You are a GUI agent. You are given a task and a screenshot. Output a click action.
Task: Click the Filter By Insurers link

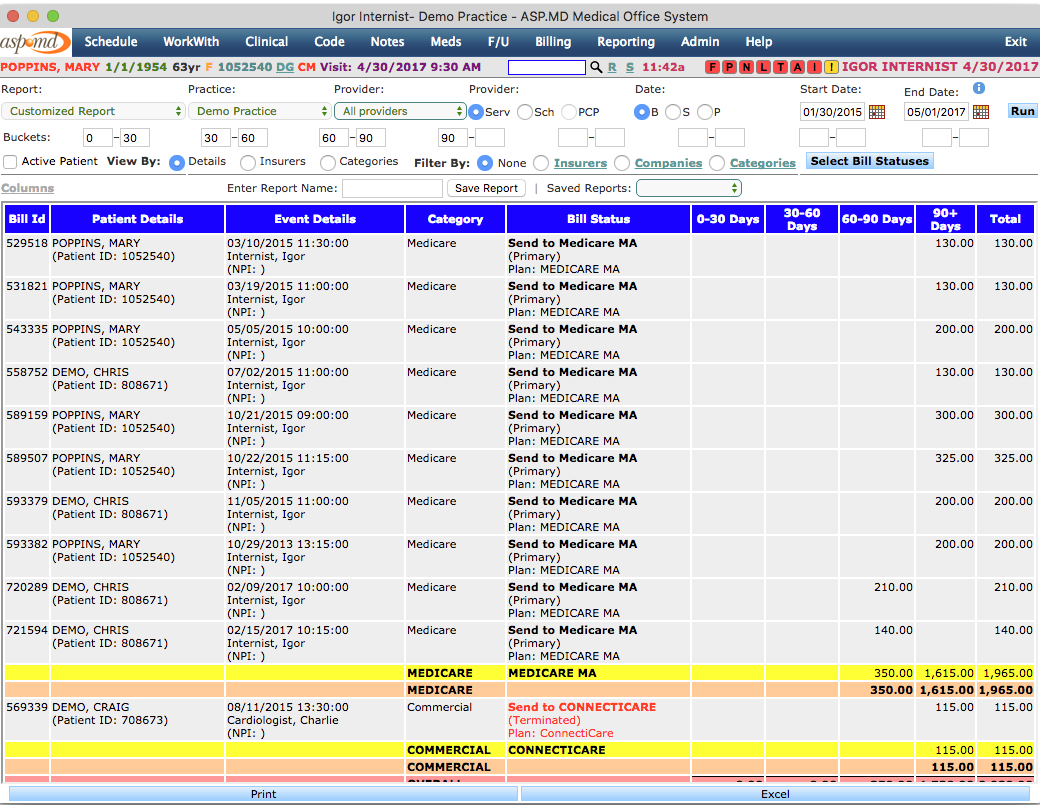[580, 163]
